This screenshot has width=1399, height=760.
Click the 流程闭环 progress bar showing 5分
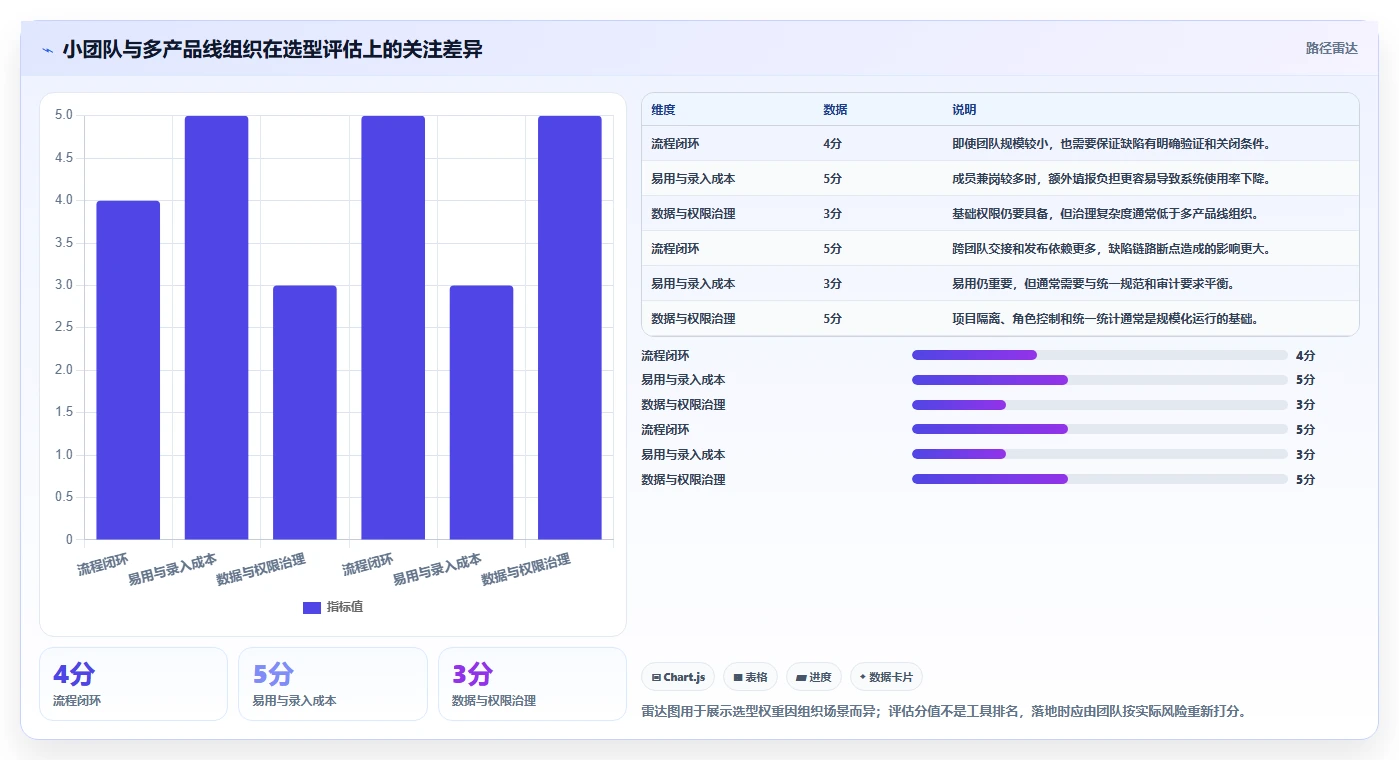[x=1100, y=429]
